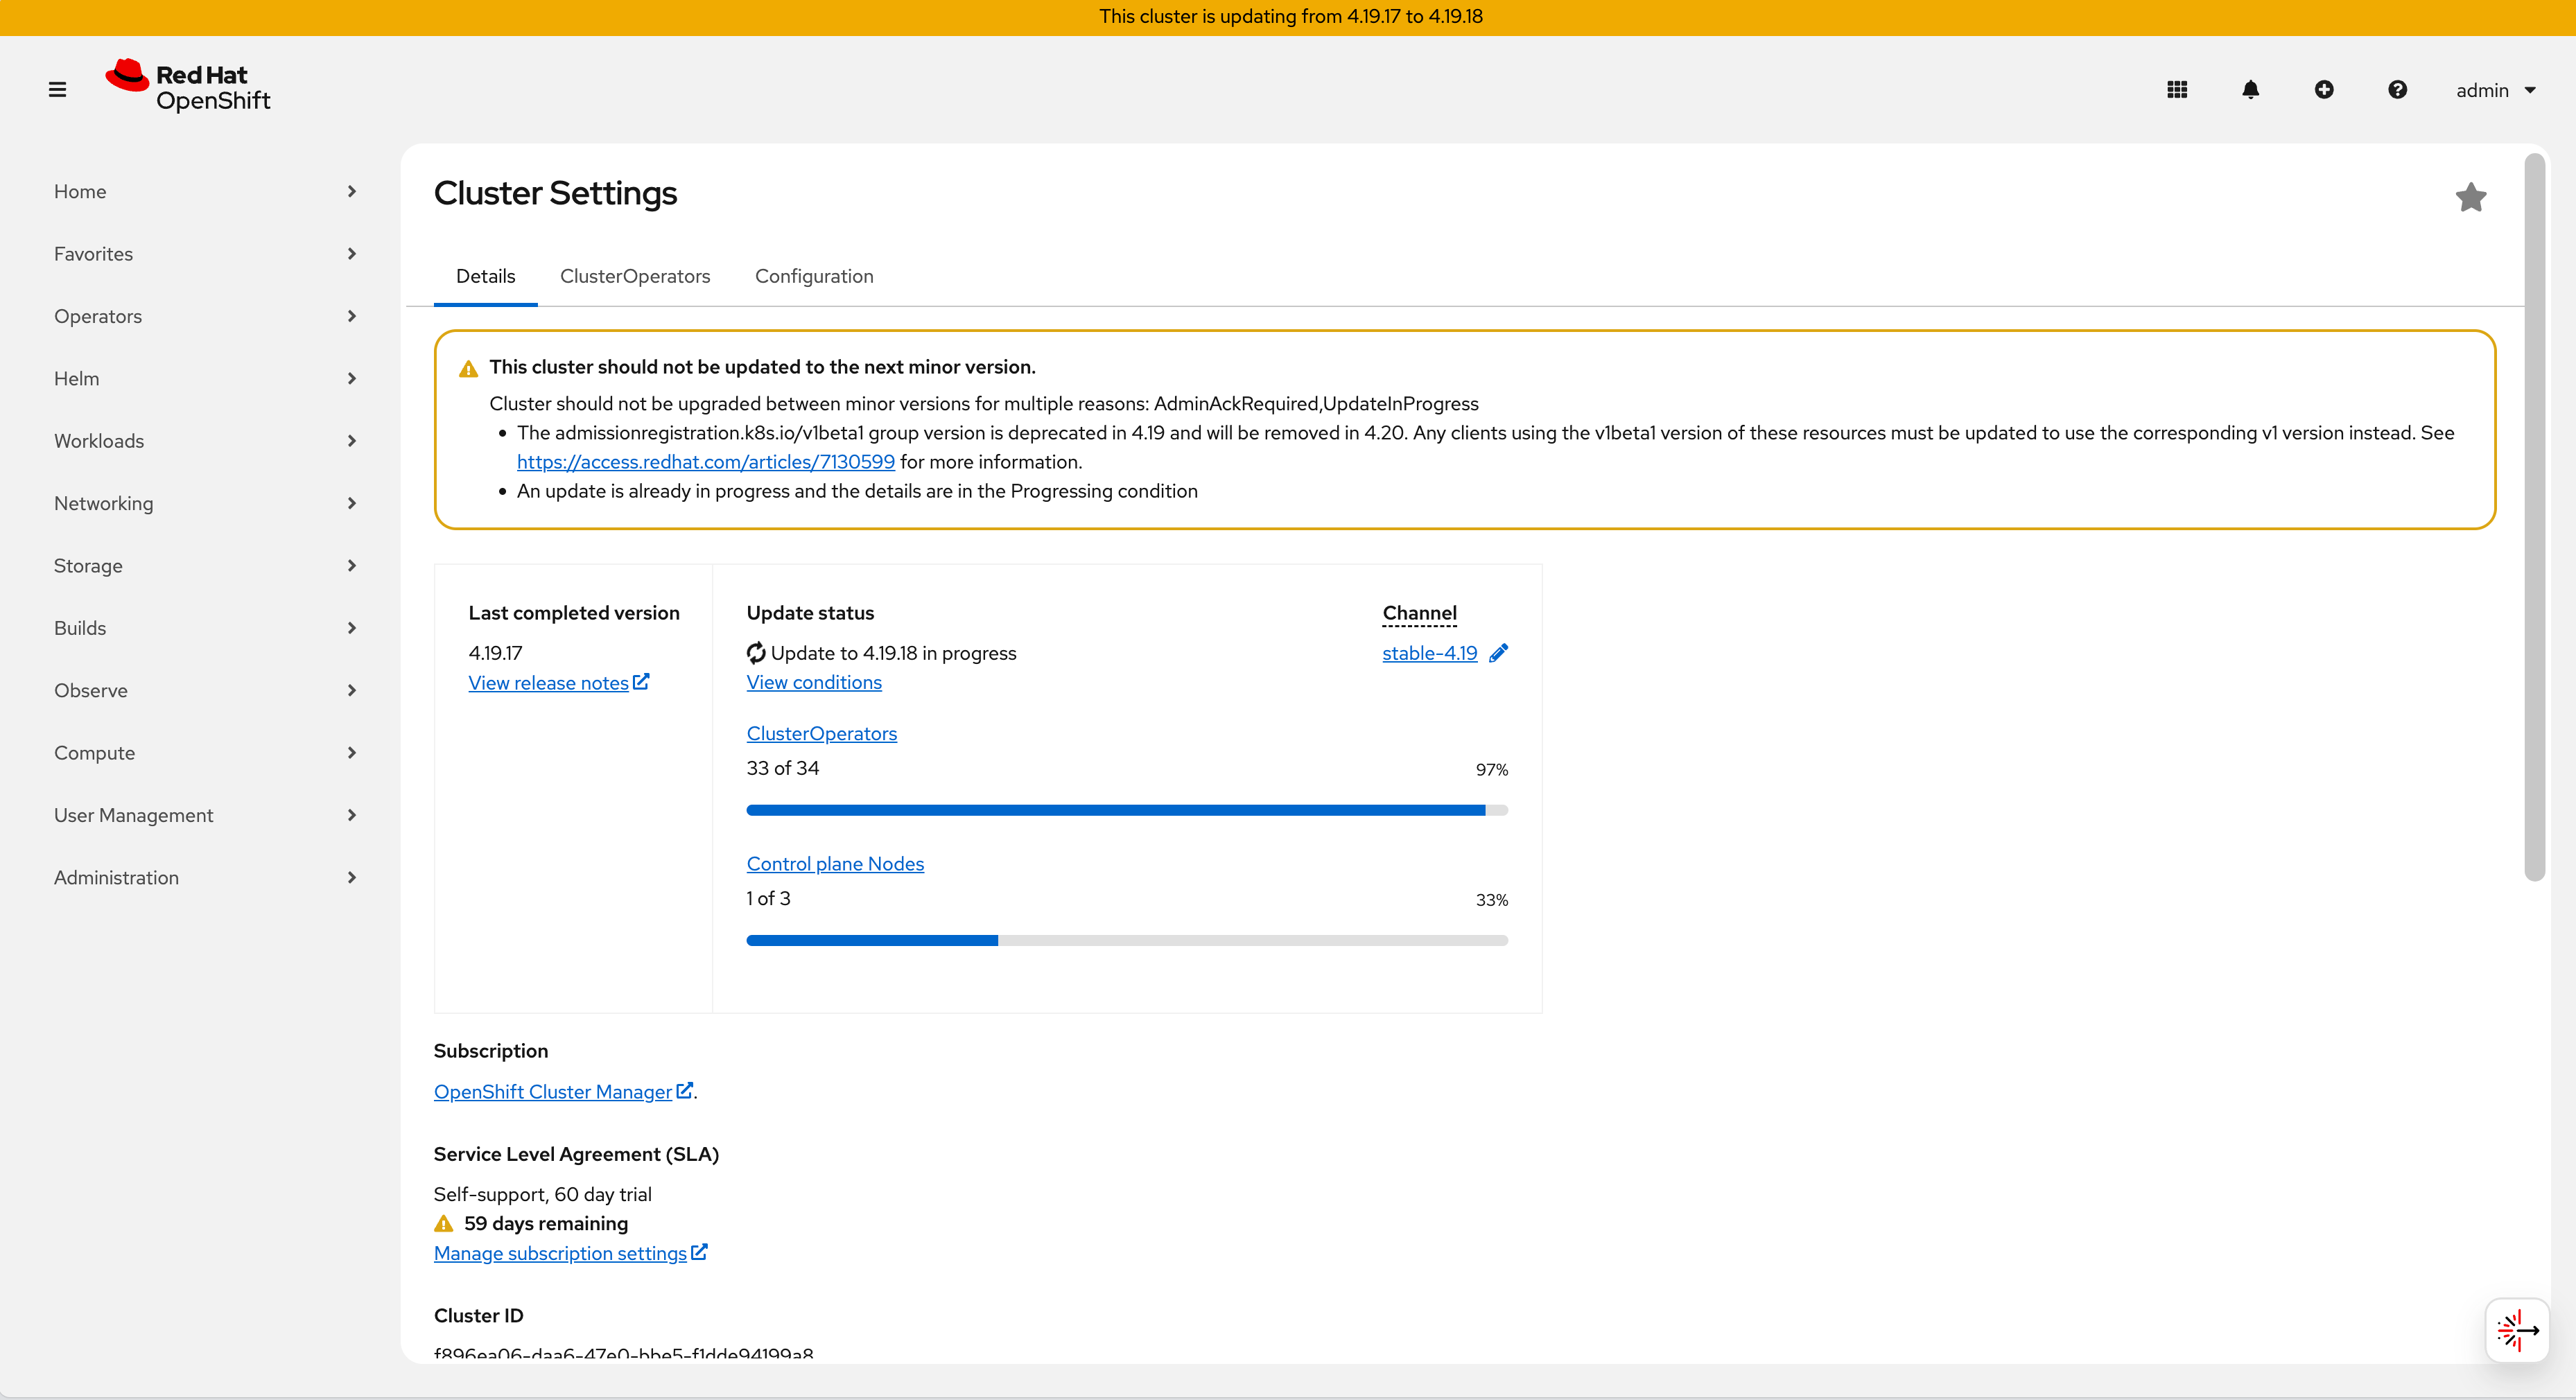This screenshot has height=1400, width=2576.
Task: Switch to the Configuration tab
Action: click(814, 276)
